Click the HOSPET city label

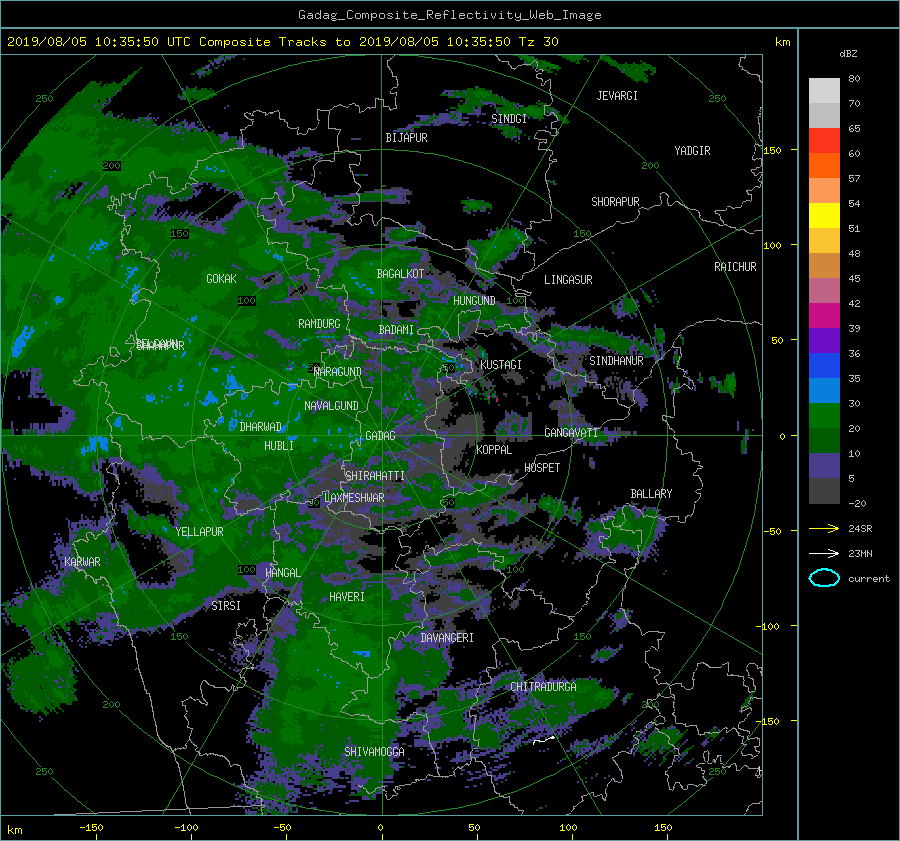click(x=542, y=468)
